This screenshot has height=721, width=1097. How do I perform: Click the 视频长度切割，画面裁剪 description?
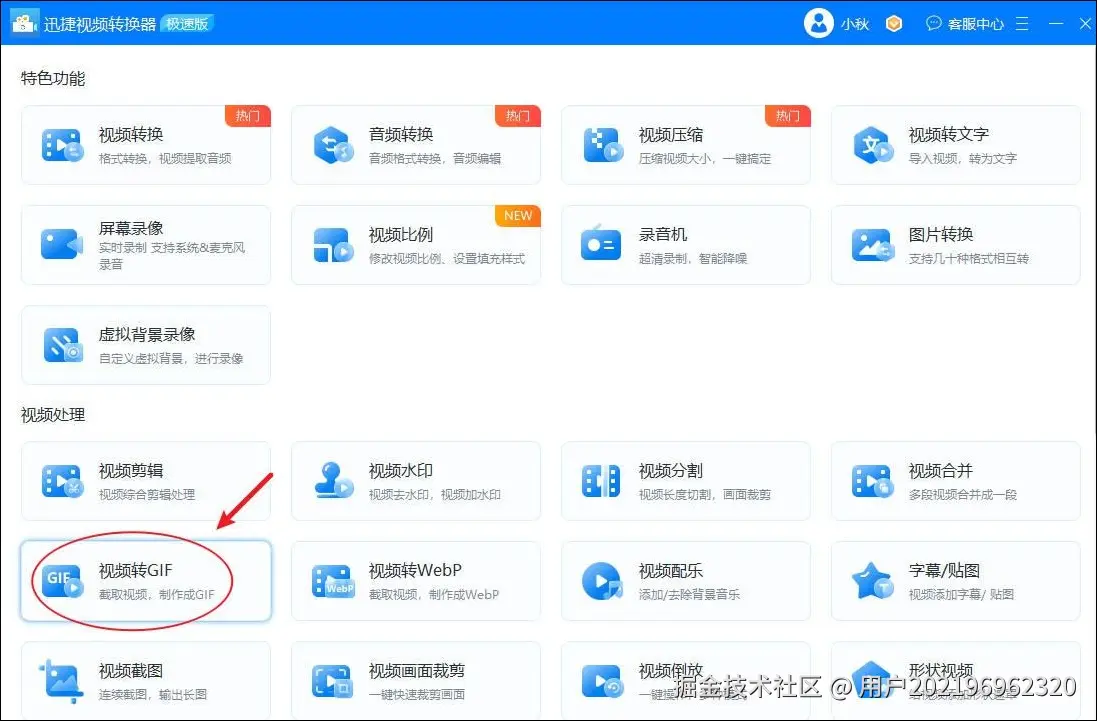click(x=705, y=494)
